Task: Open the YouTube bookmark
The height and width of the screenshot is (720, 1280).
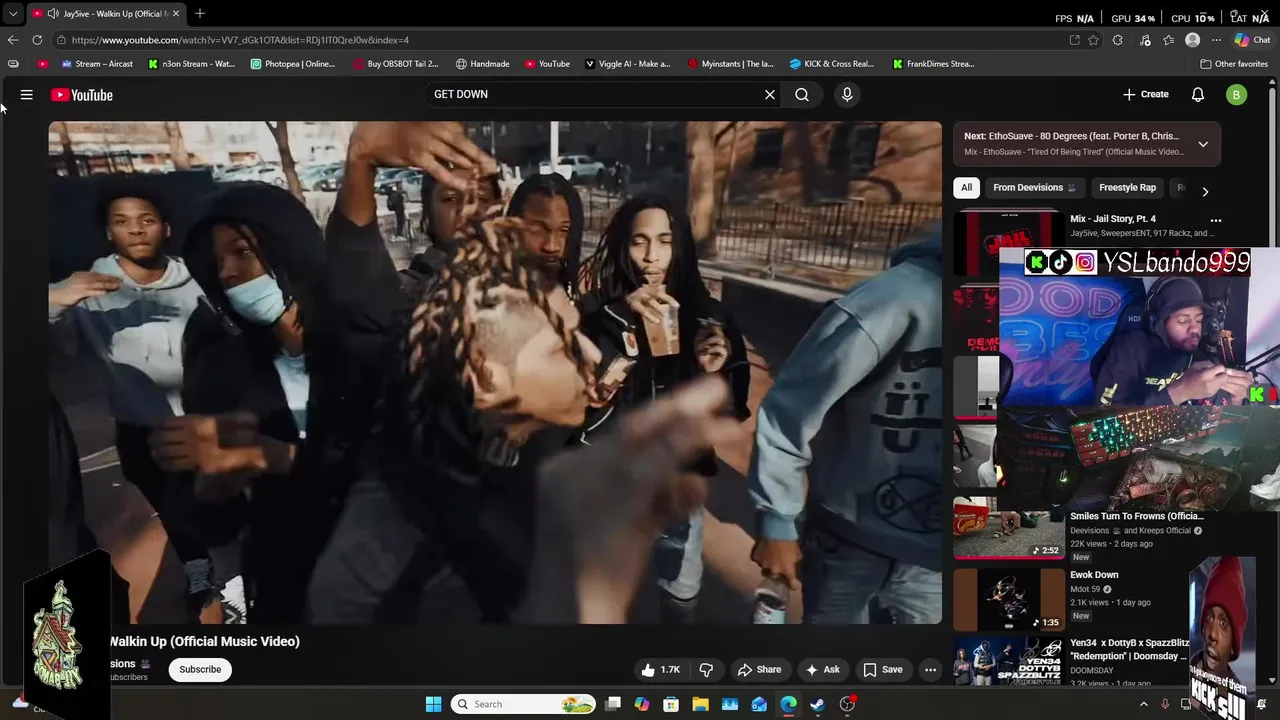Action: (547, 64)
